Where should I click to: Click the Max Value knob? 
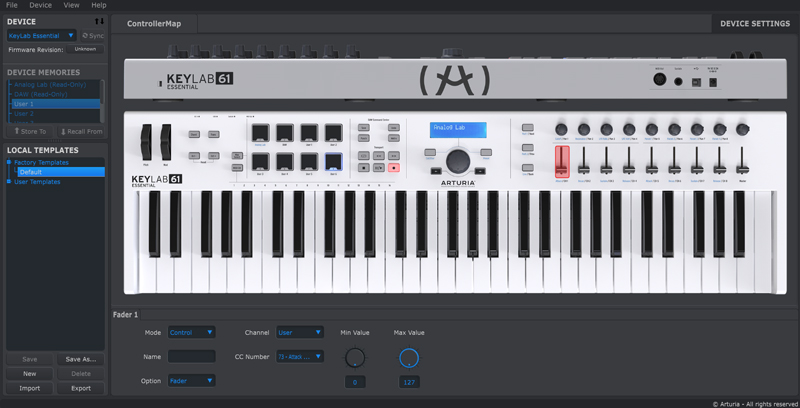coord(409,358)
